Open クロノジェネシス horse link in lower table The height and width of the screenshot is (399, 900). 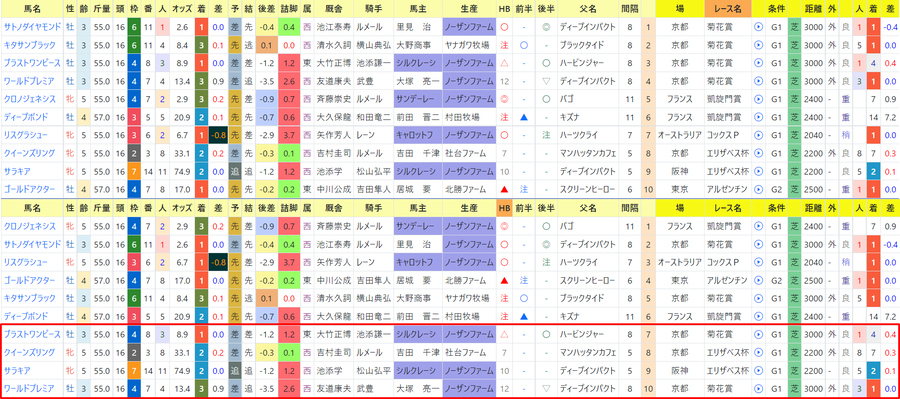click(29, 226)
